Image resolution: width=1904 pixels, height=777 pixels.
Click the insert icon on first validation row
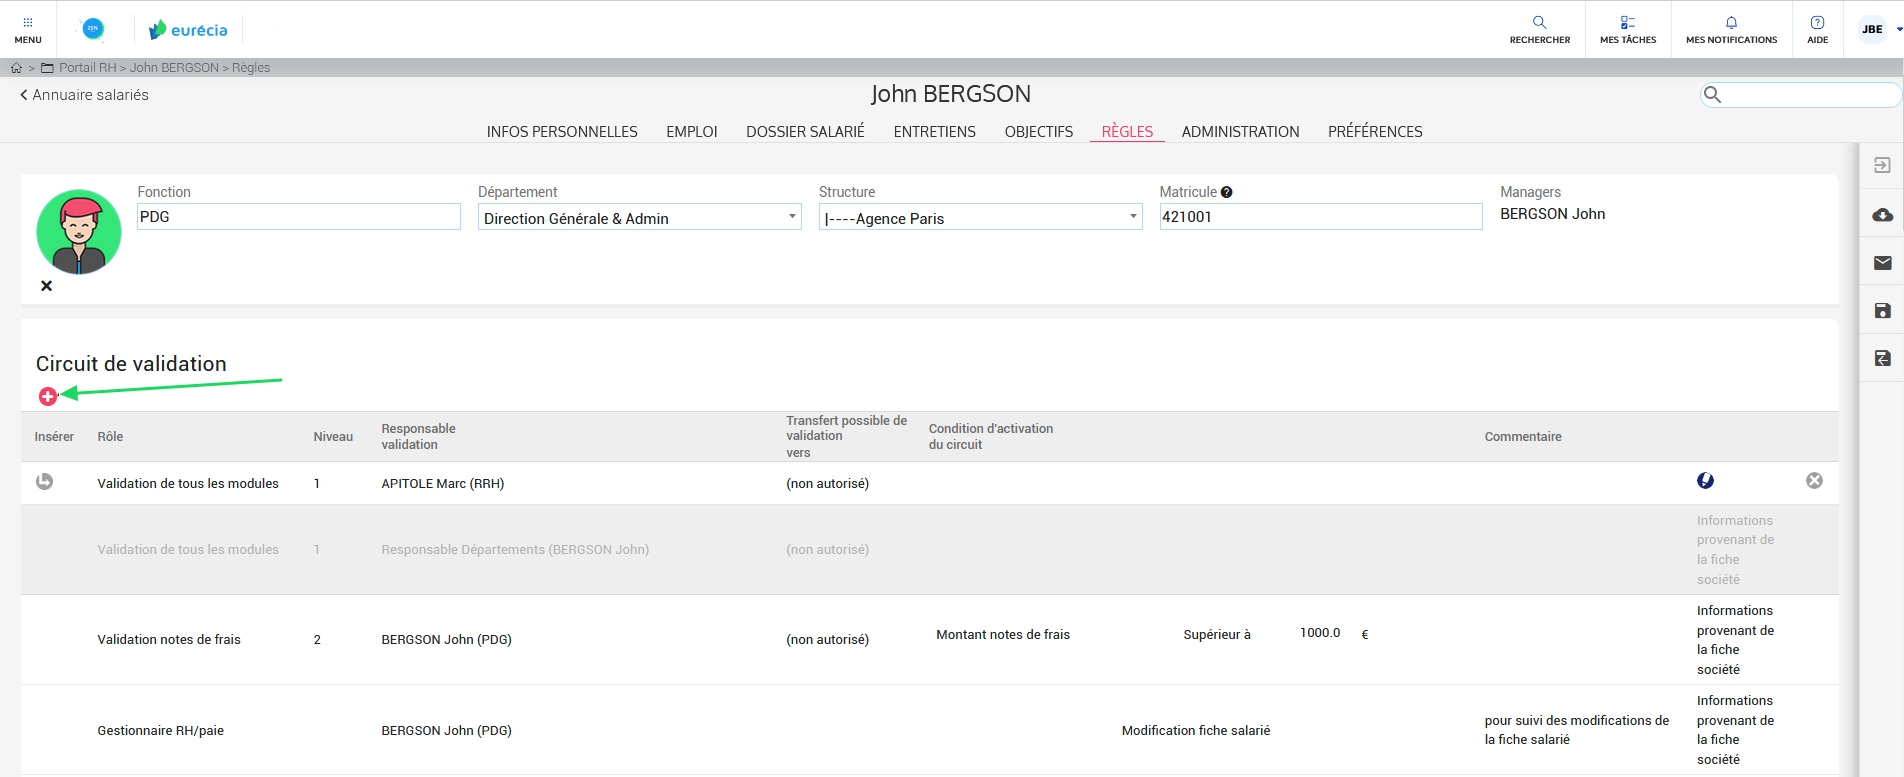(x=44, y=482)
